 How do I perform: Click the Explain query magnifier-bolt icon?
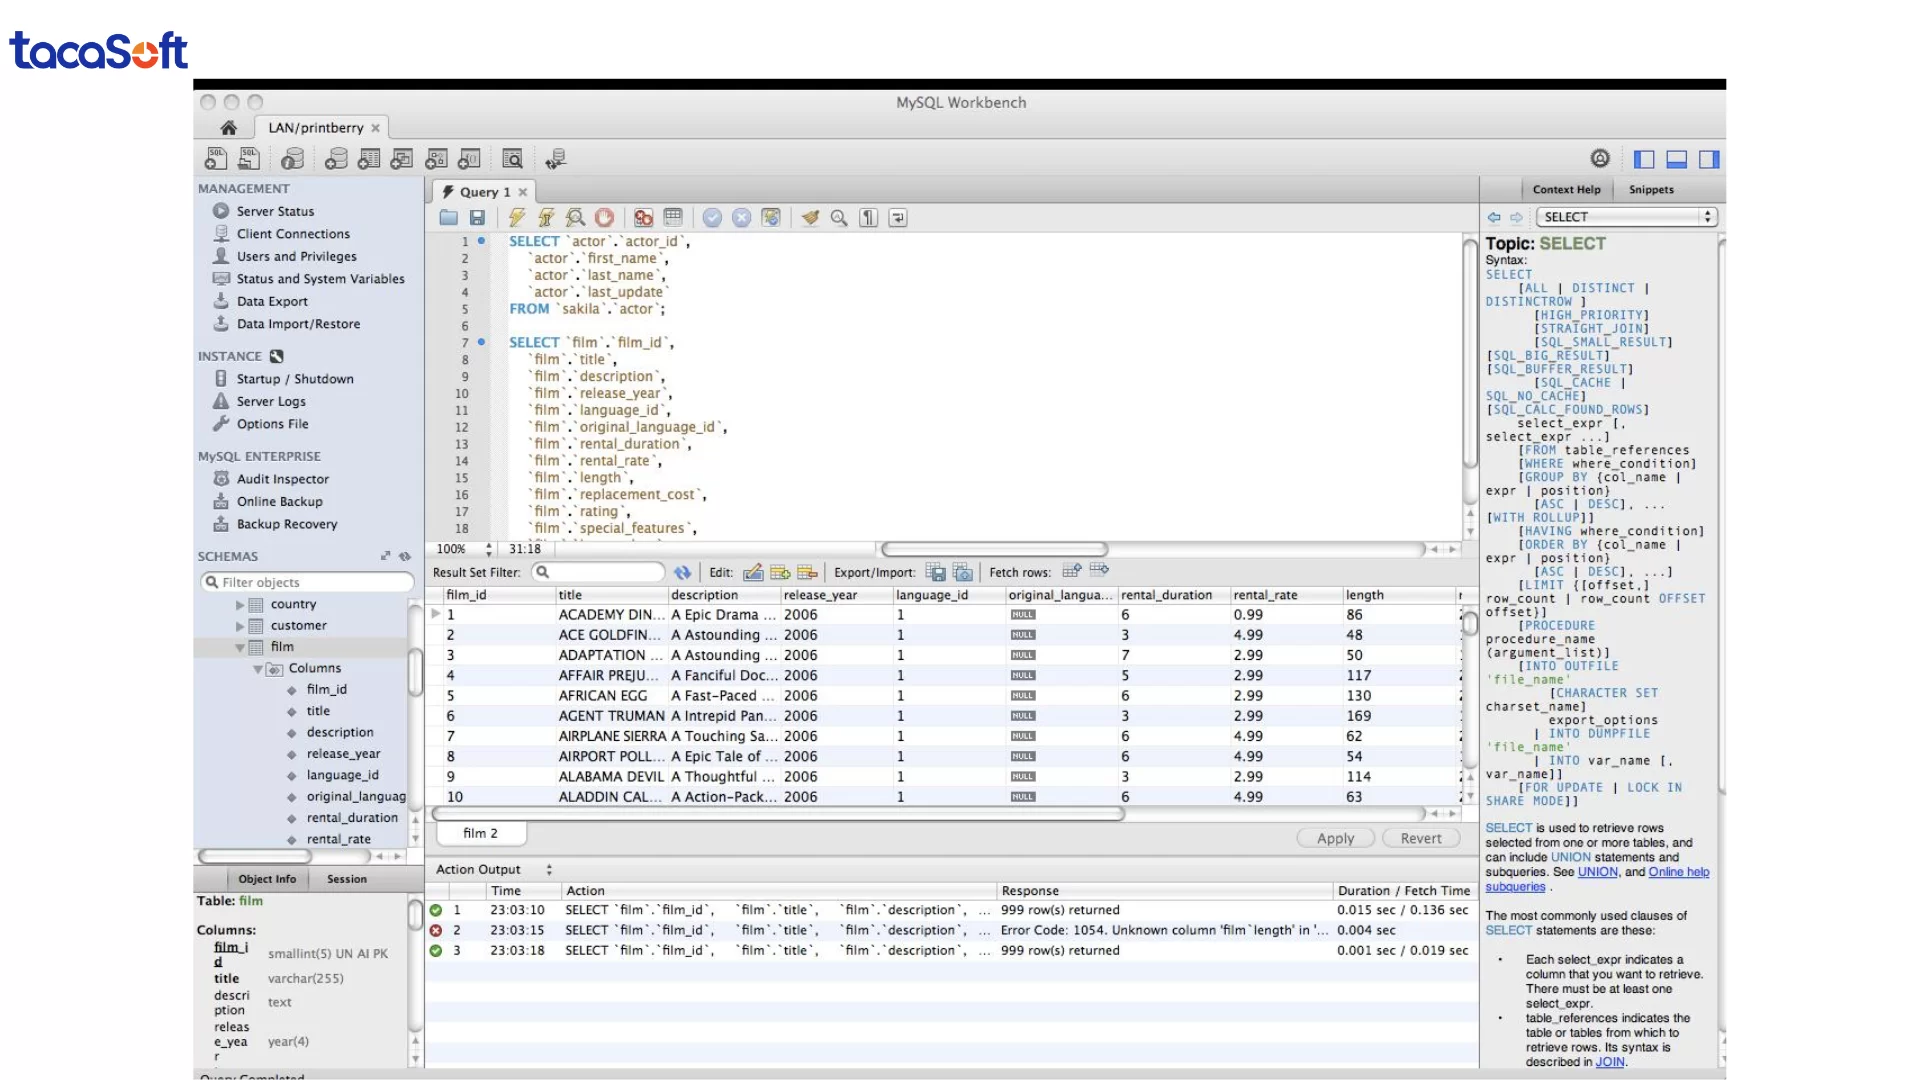click(x=575, y=218)
